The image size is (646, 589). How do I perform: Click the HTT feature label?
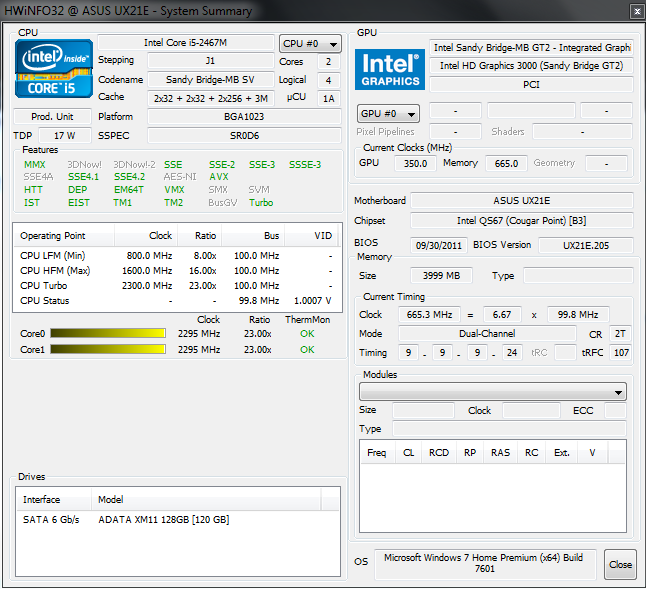point(33,190)
